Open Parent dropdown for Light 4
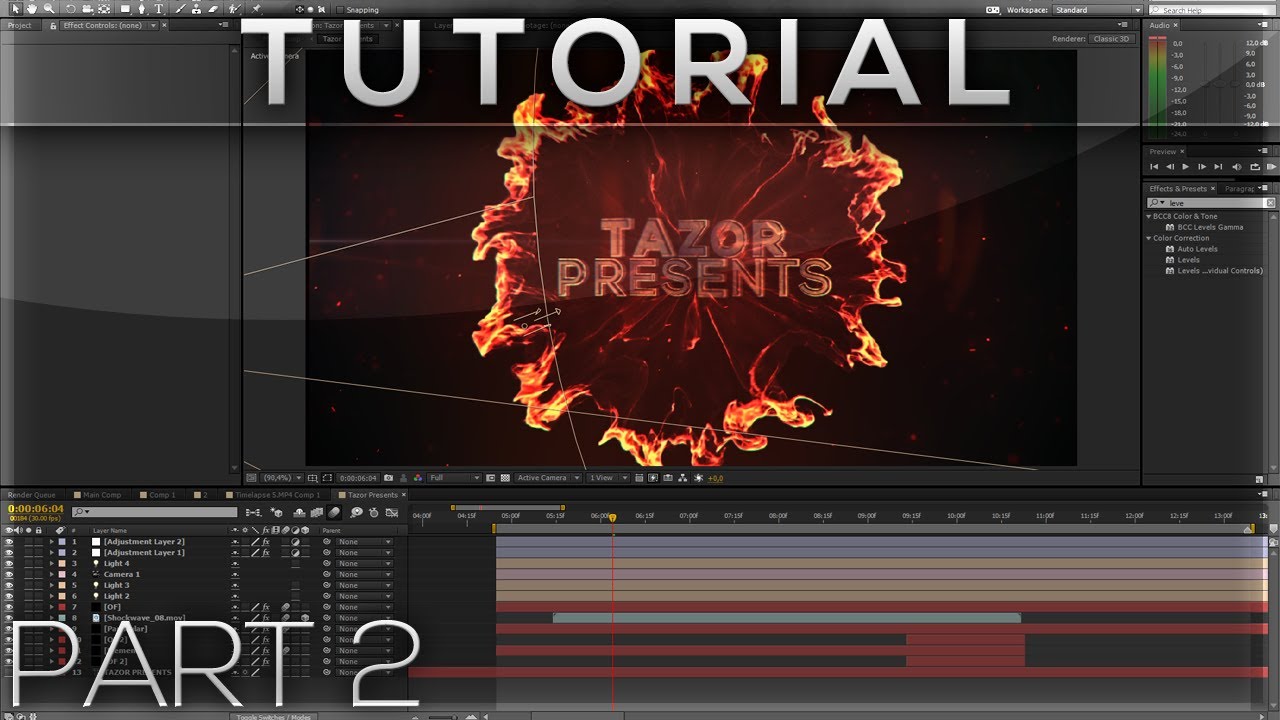The height and width of the screenshot is (720, 1280). click(x=364, y=563)
